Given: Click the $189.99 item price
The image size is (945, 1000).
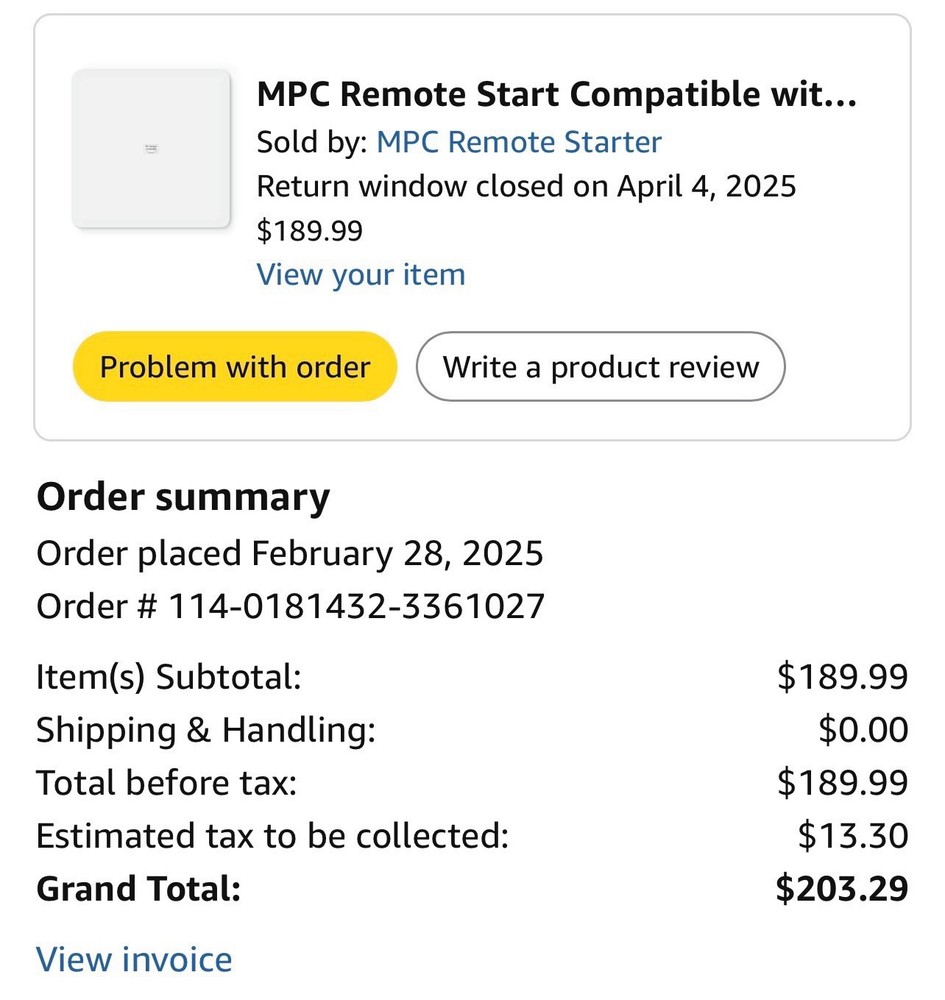Looking at the screenshot, I should [x=310, y=230].
